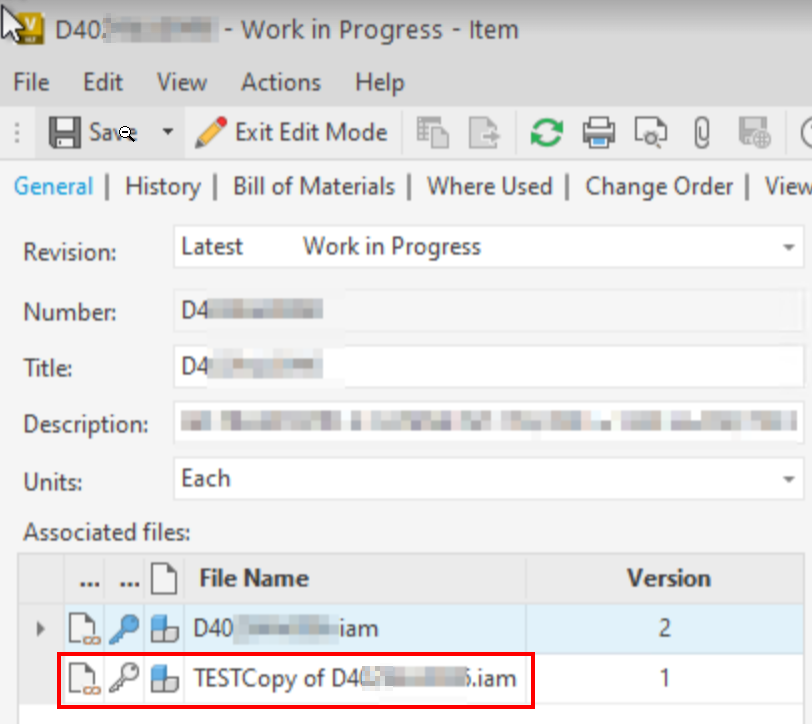This screenshot has height=724, width=812.
Task: Select the Copy Item toolbar icon
Action: (x=431, y=132)
